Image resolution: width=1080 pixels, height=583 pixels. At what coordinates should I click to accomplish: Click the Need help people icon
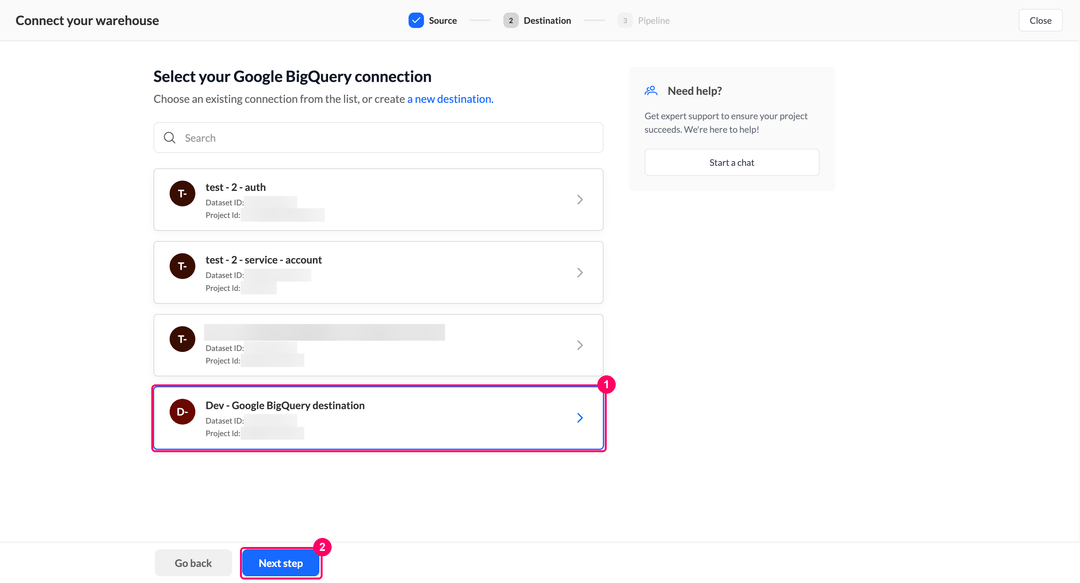651,91
